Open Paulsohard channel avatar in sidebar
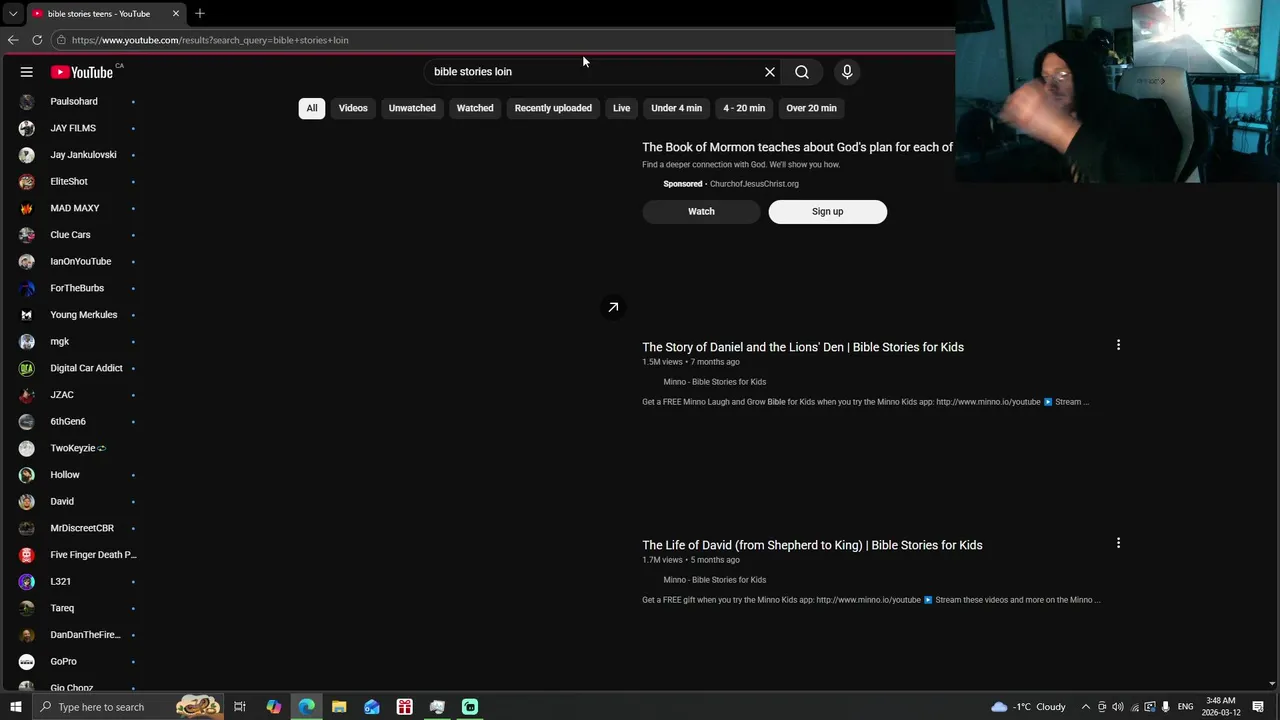1280x720 pixels. [27, 101]
